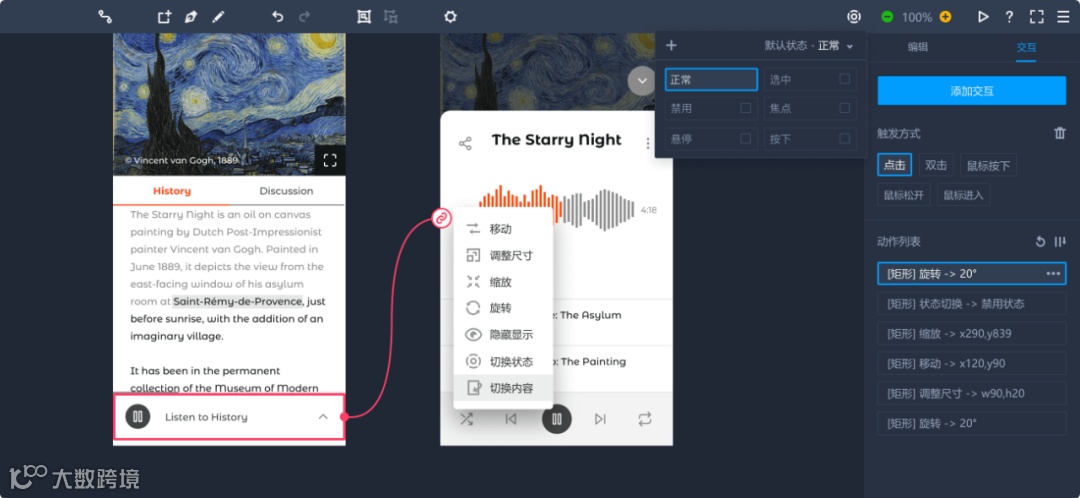Screen dimensions: 1080x498
Task: Switch to the 编辑 tab
Action: [x=917, y=48]
